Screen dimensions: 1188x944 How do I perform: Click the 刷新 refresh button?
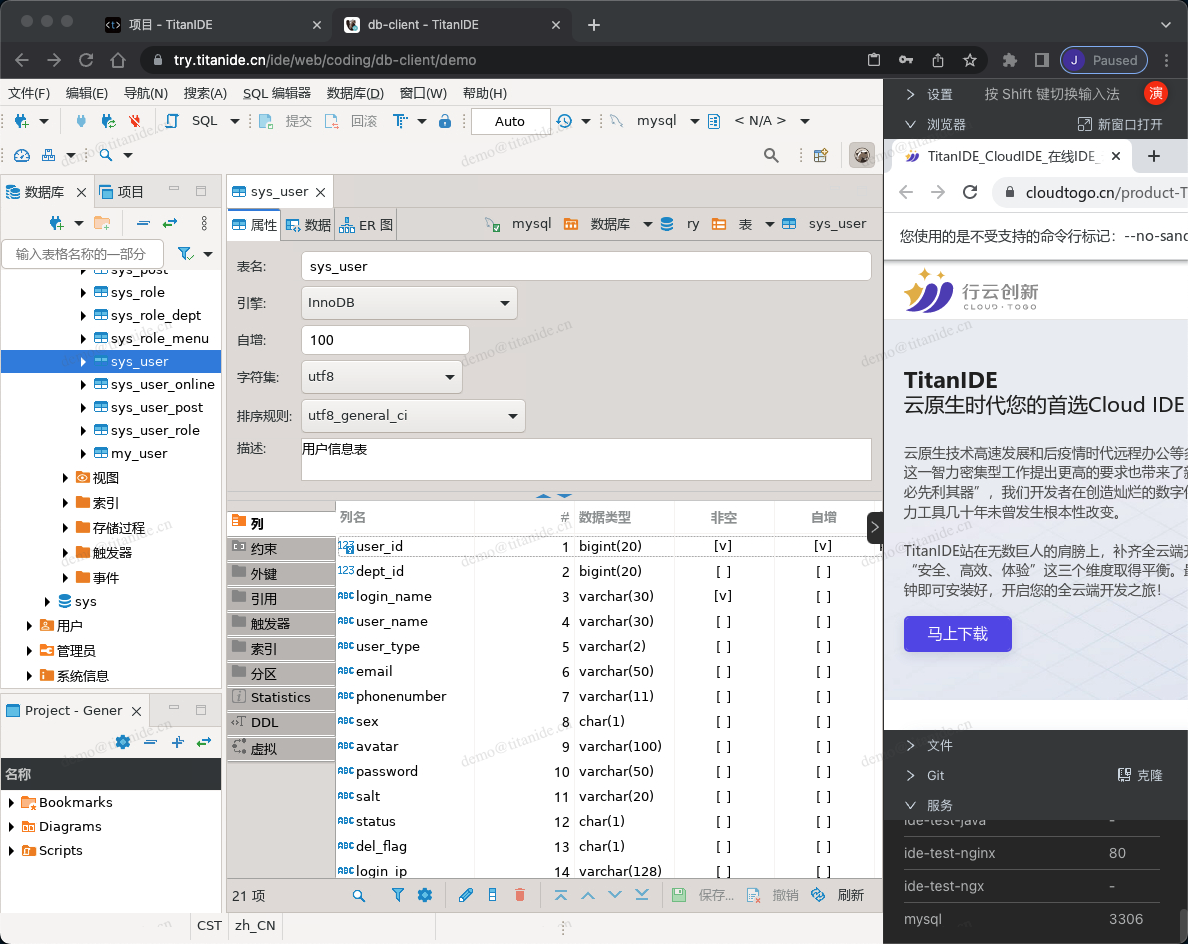pos(839,895)
